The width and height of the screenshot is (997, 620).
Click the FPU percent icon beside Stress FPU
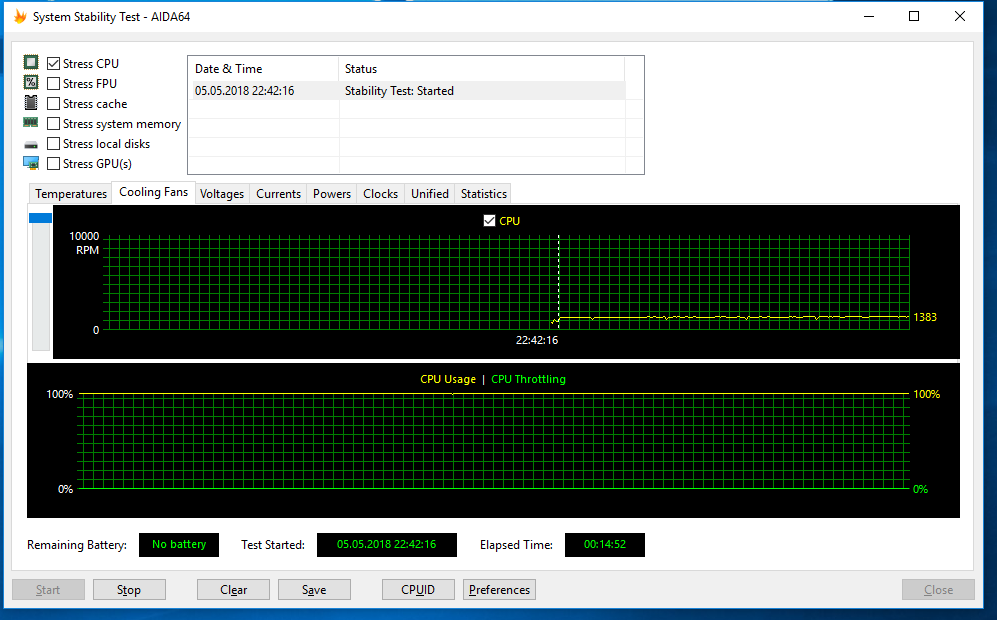31,83
